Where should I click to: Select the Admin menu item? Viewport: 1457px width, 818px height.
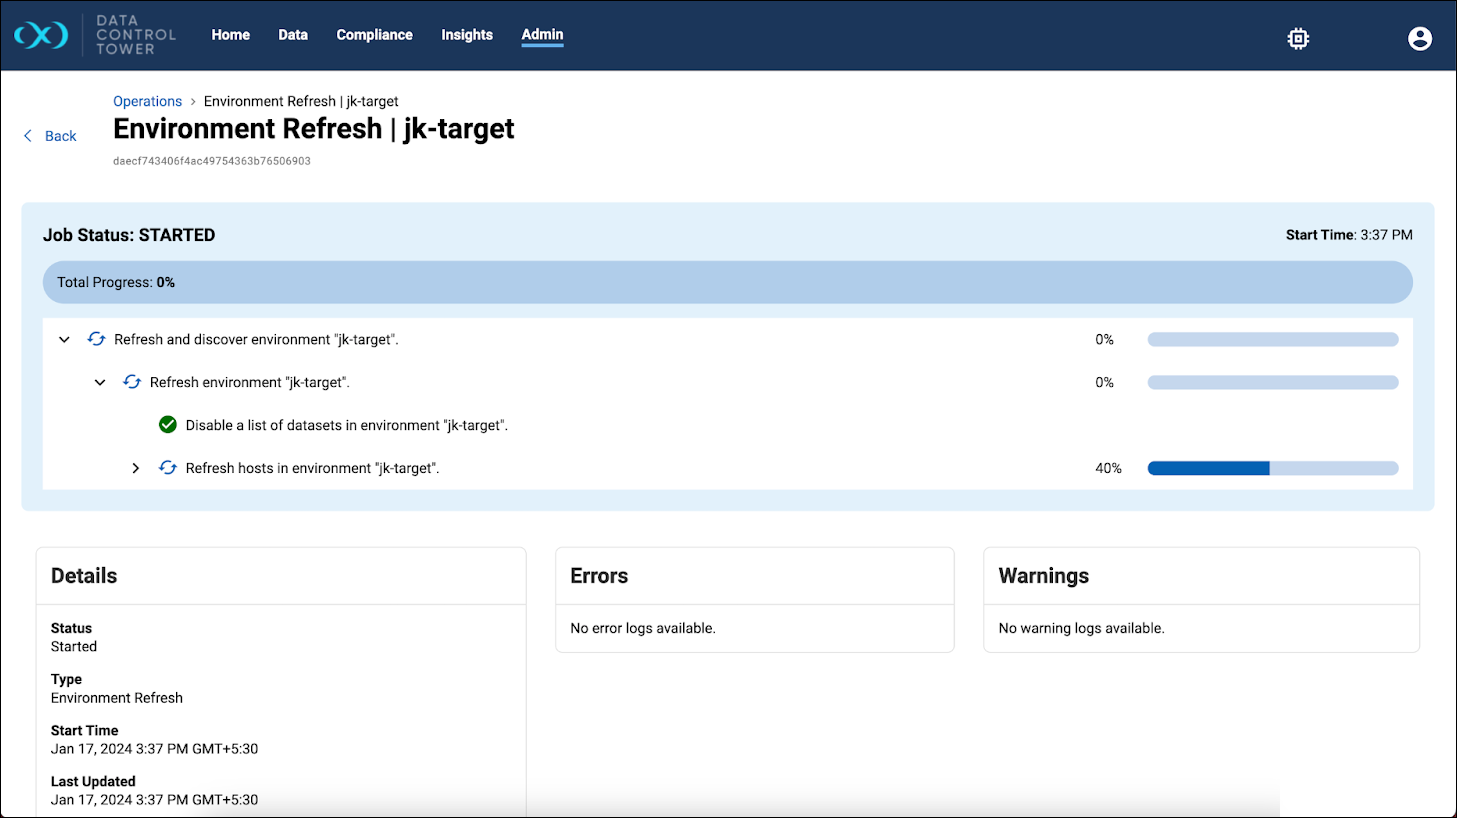coord(542,35)
